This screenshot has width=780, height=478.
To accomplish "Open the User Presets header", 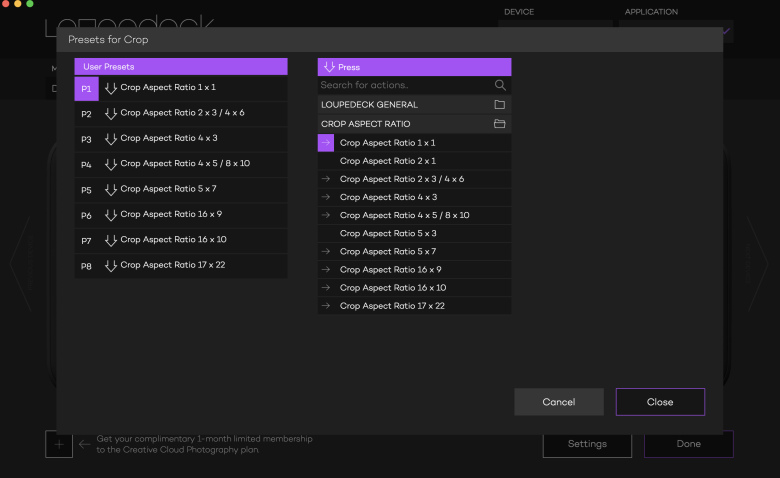I will 181,67.
